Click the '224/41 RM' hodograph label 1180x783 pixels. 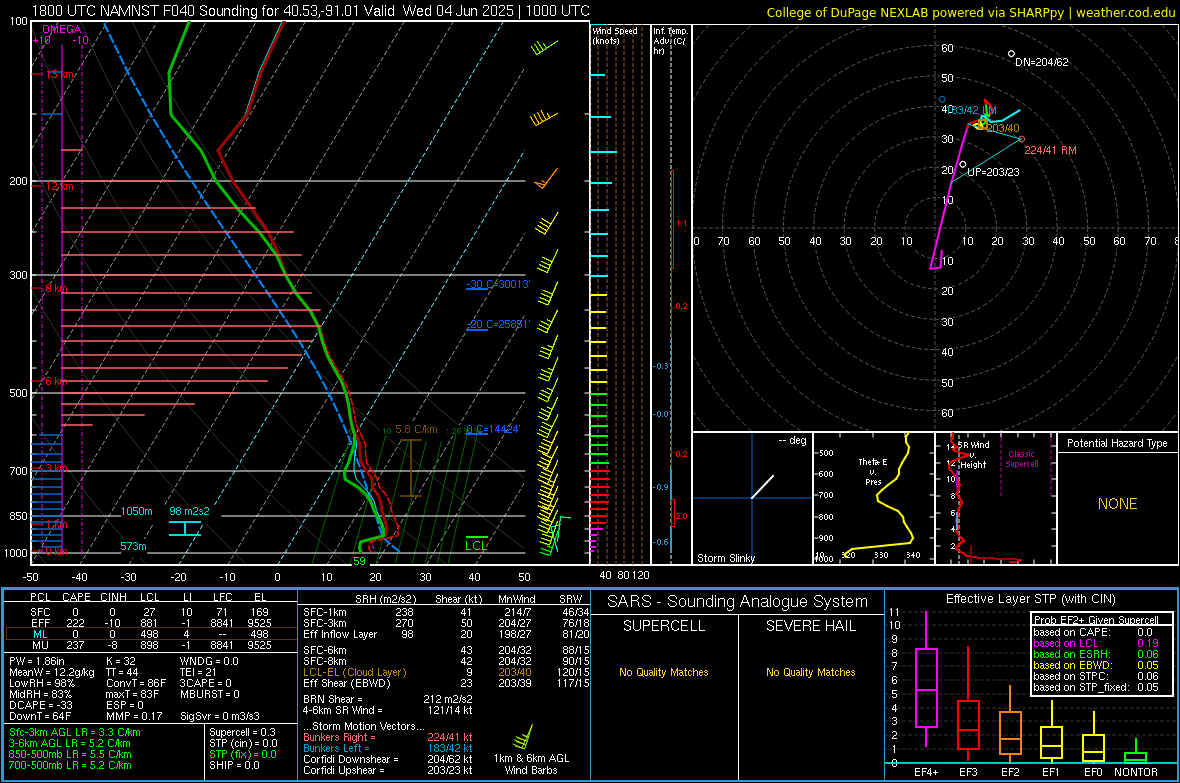click(1050, 150)
